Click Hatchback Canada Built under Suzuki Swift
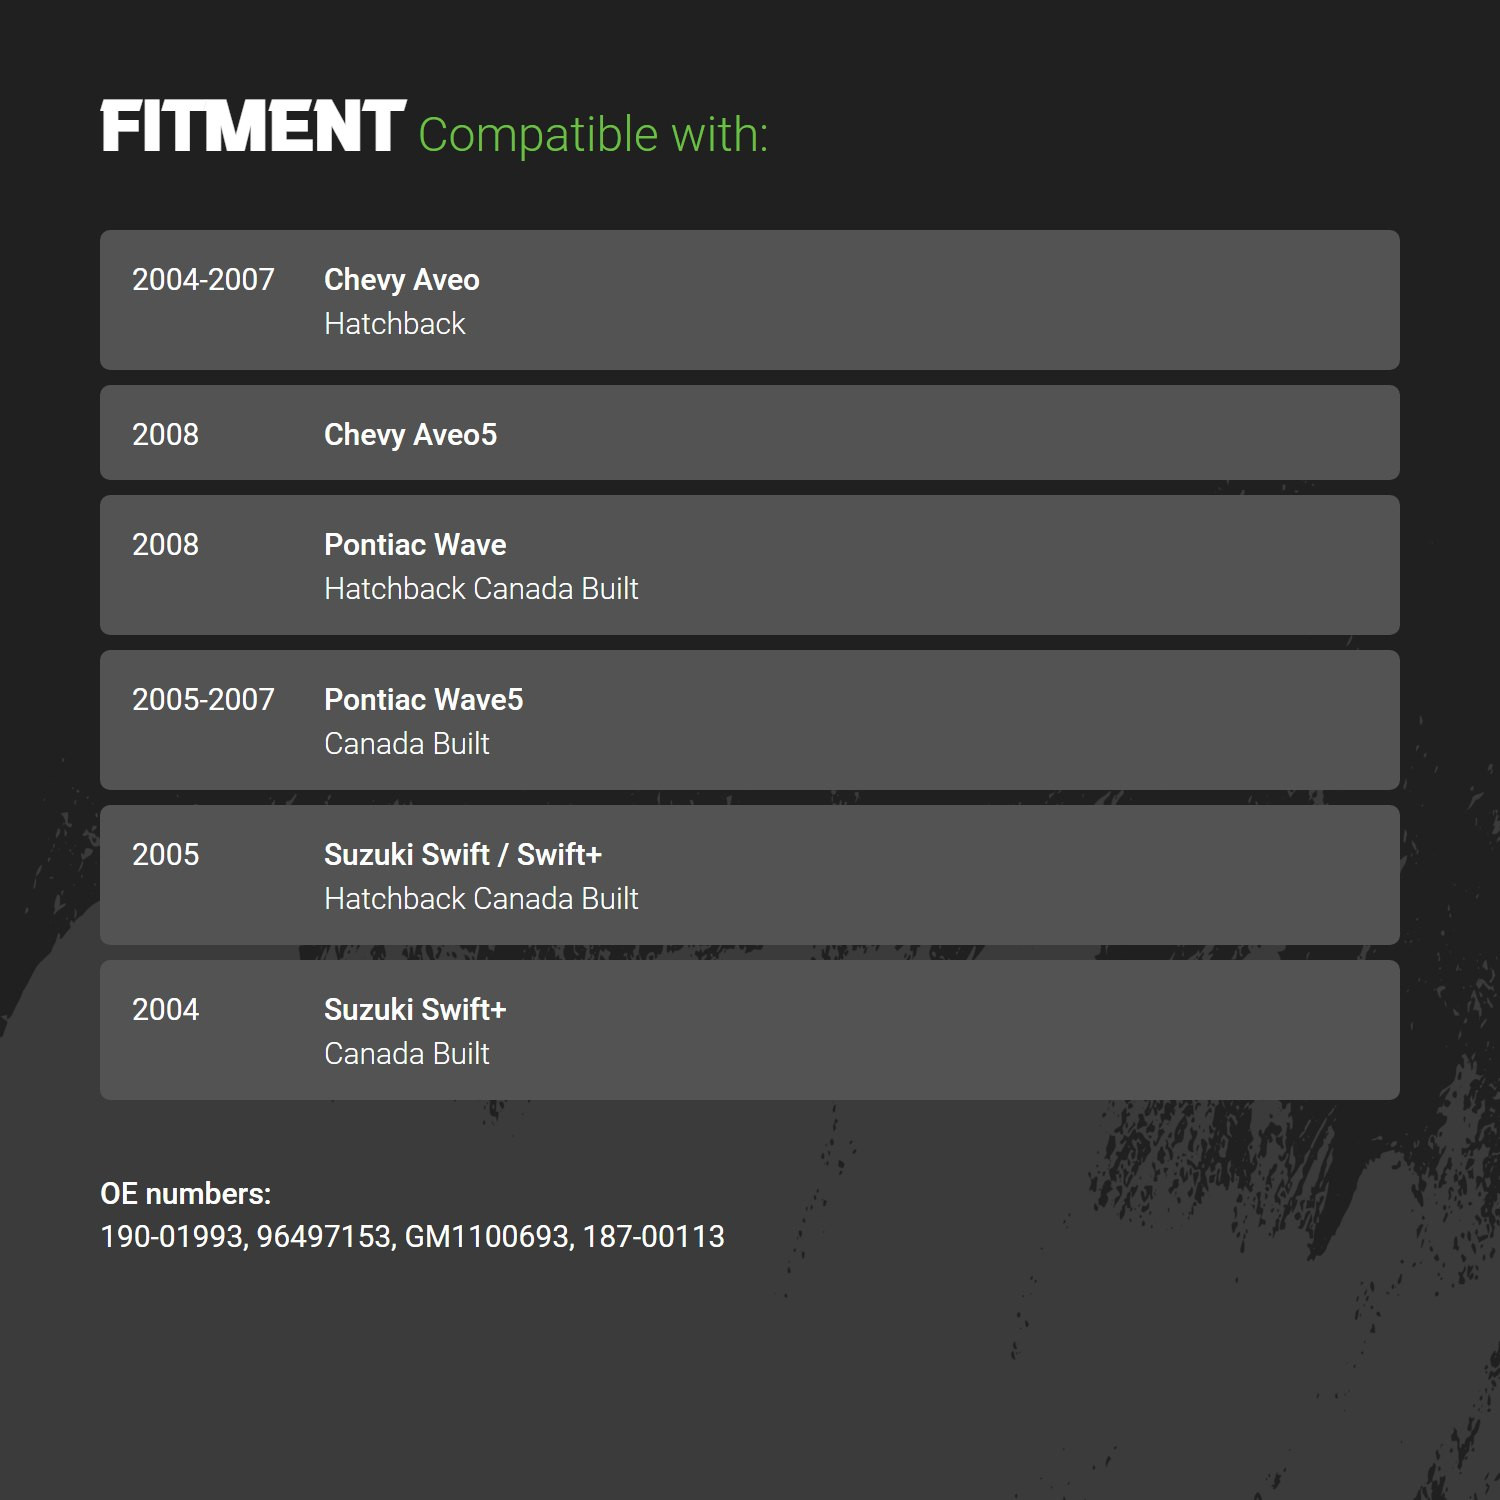Image resolution: width=1500 pixels, height=1500 pixels. [x=481, y=899]
